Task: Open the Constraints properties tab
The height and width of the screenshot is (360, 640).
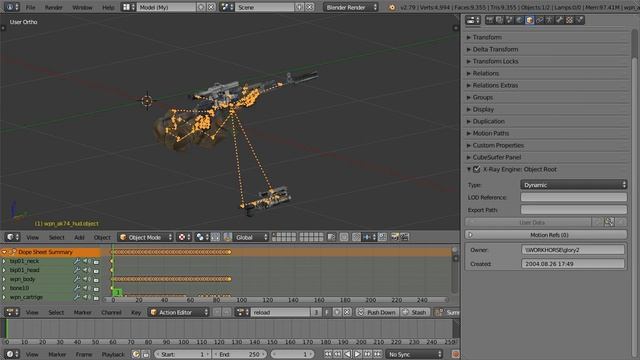Action: 540,20
